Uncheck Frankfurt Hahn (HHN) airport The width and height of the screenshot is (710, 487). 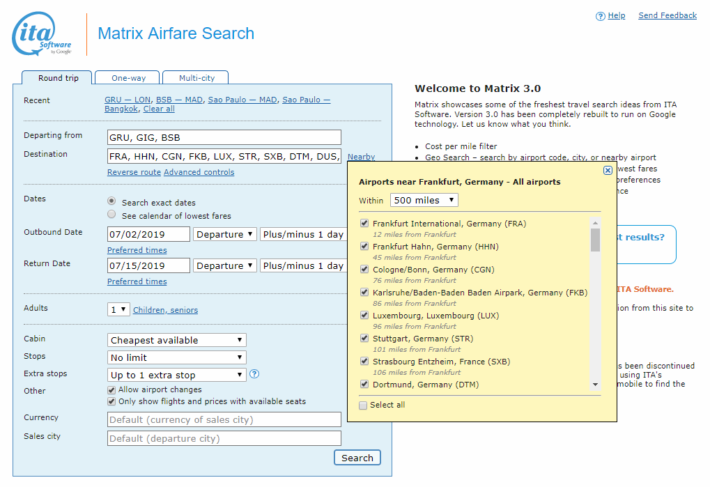[x=364, y=246]
